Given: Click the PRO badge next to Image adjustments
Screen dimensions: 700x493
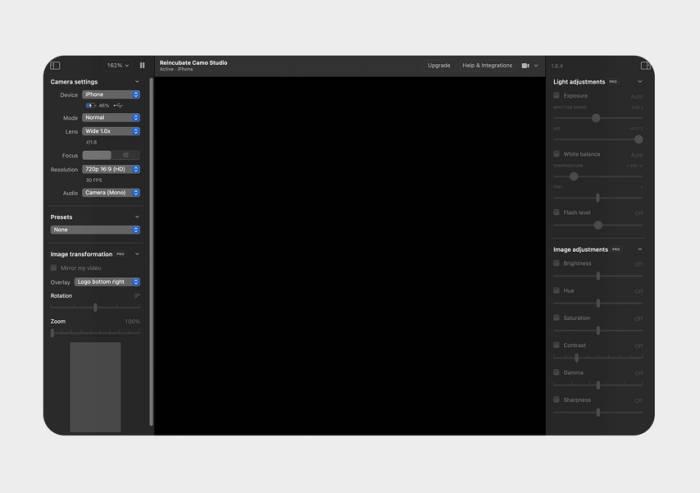Looking at the screenshot, I should point(616,249).
